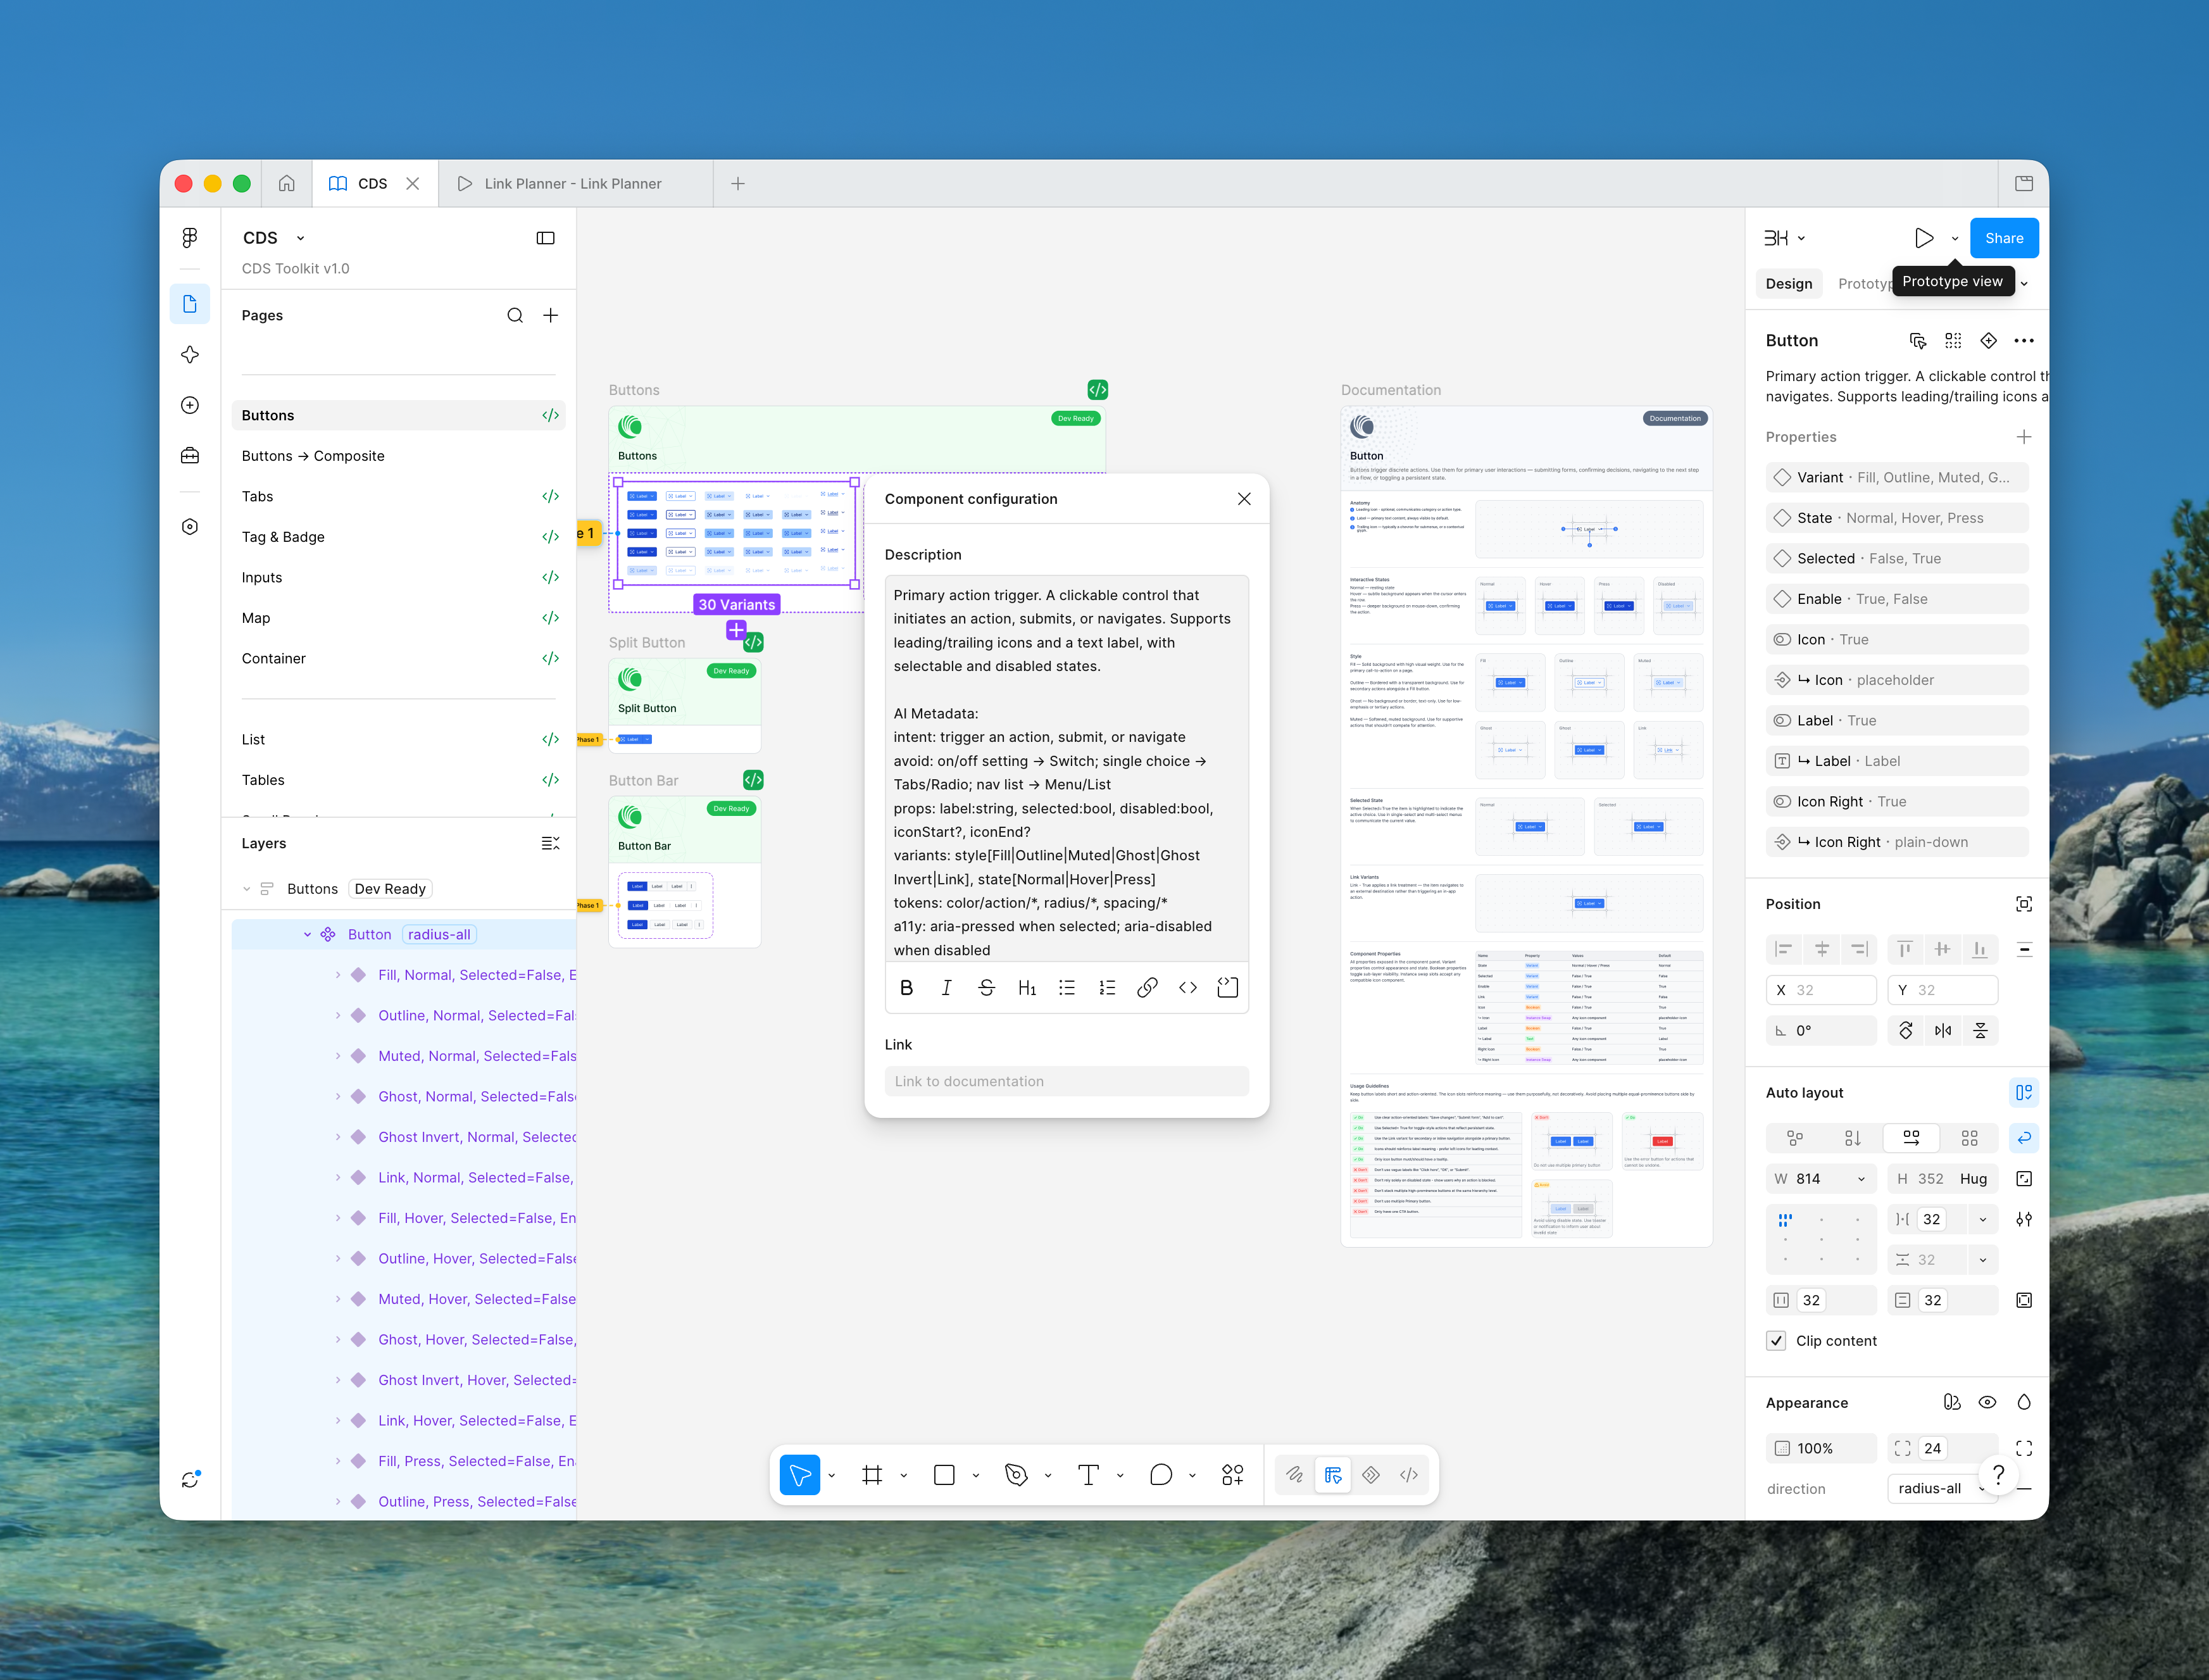Toggle the sidebar collapse icon beside CDS
Screen dimensions: 2209x1680
pyautogui.click(x=545, y=238)
